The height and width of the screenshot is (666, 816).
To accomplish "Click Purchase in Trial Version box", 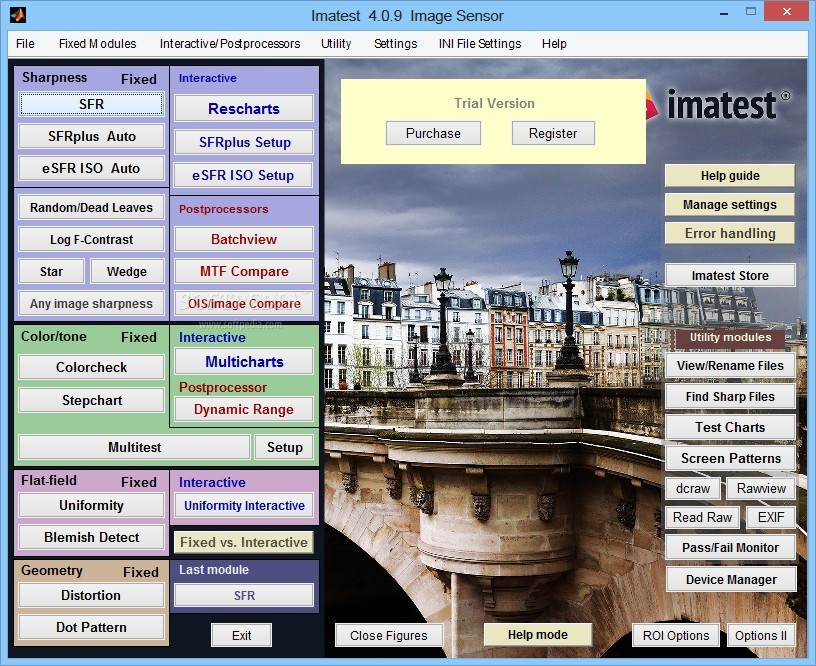I will tap(433, 133).
